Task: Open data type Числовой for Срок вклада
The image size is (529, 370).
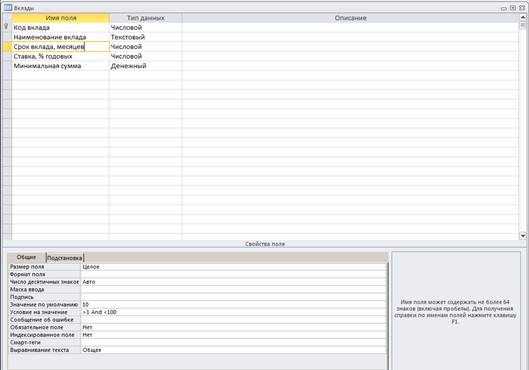Action: coord(146,47)
